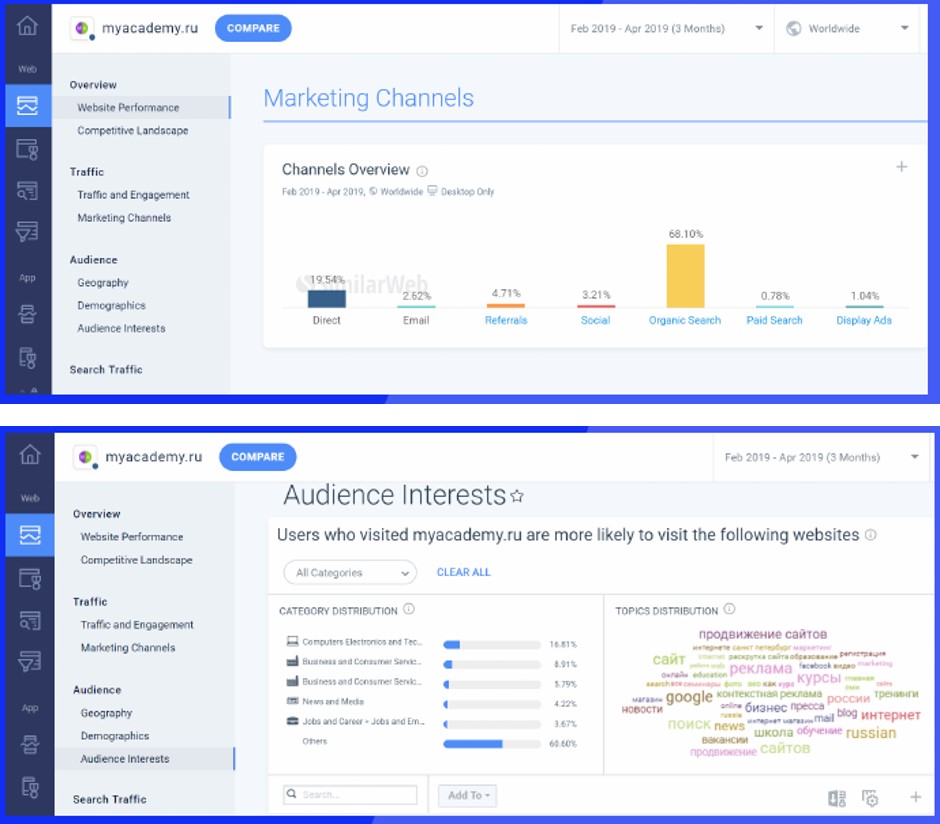This screenshot has height=824, width=940.
Task: Open Traffic and Engagement in the top sidebar
Action: point(133,195)
